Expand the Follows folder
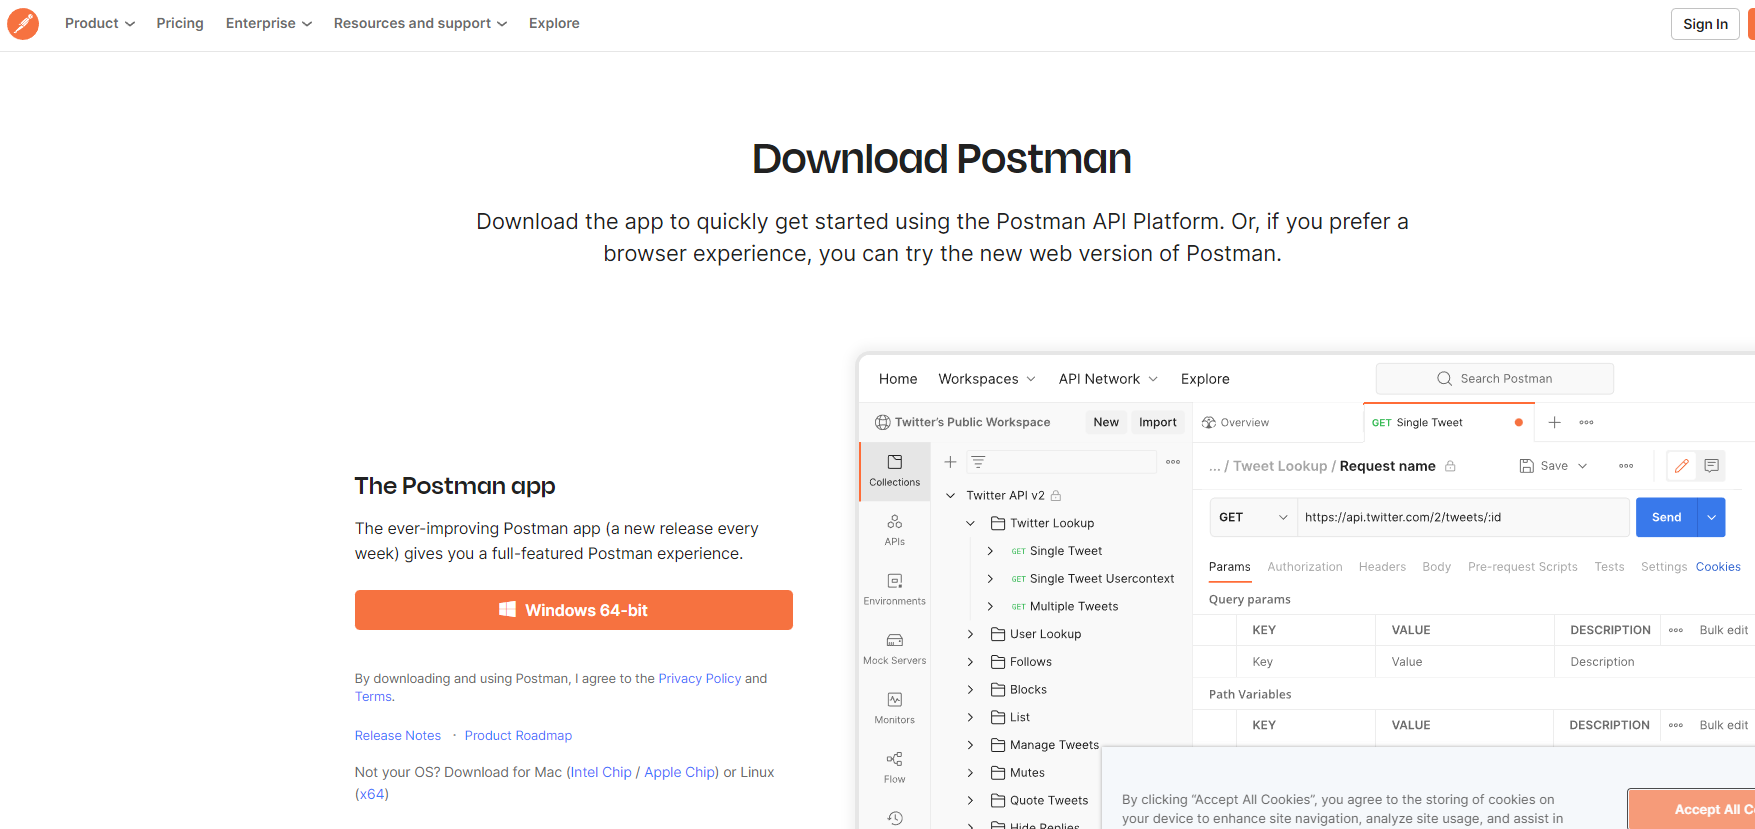1755x829 pixels. tap(971, 662)
